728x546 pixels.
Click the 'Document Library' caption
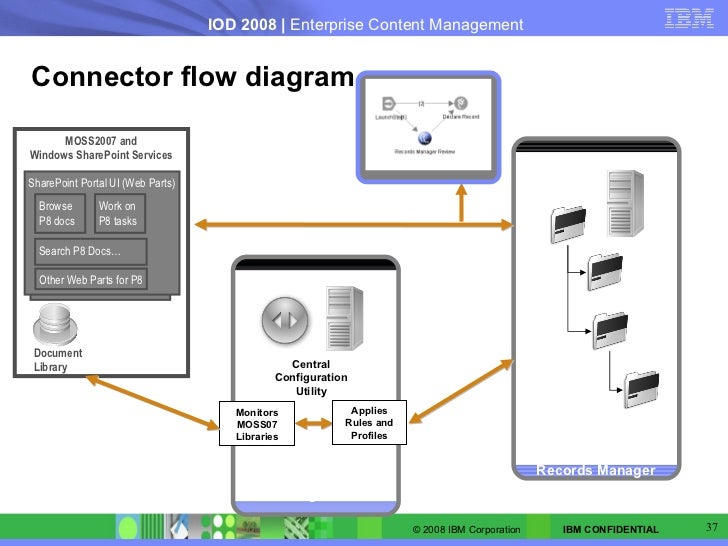coord(58,360)
